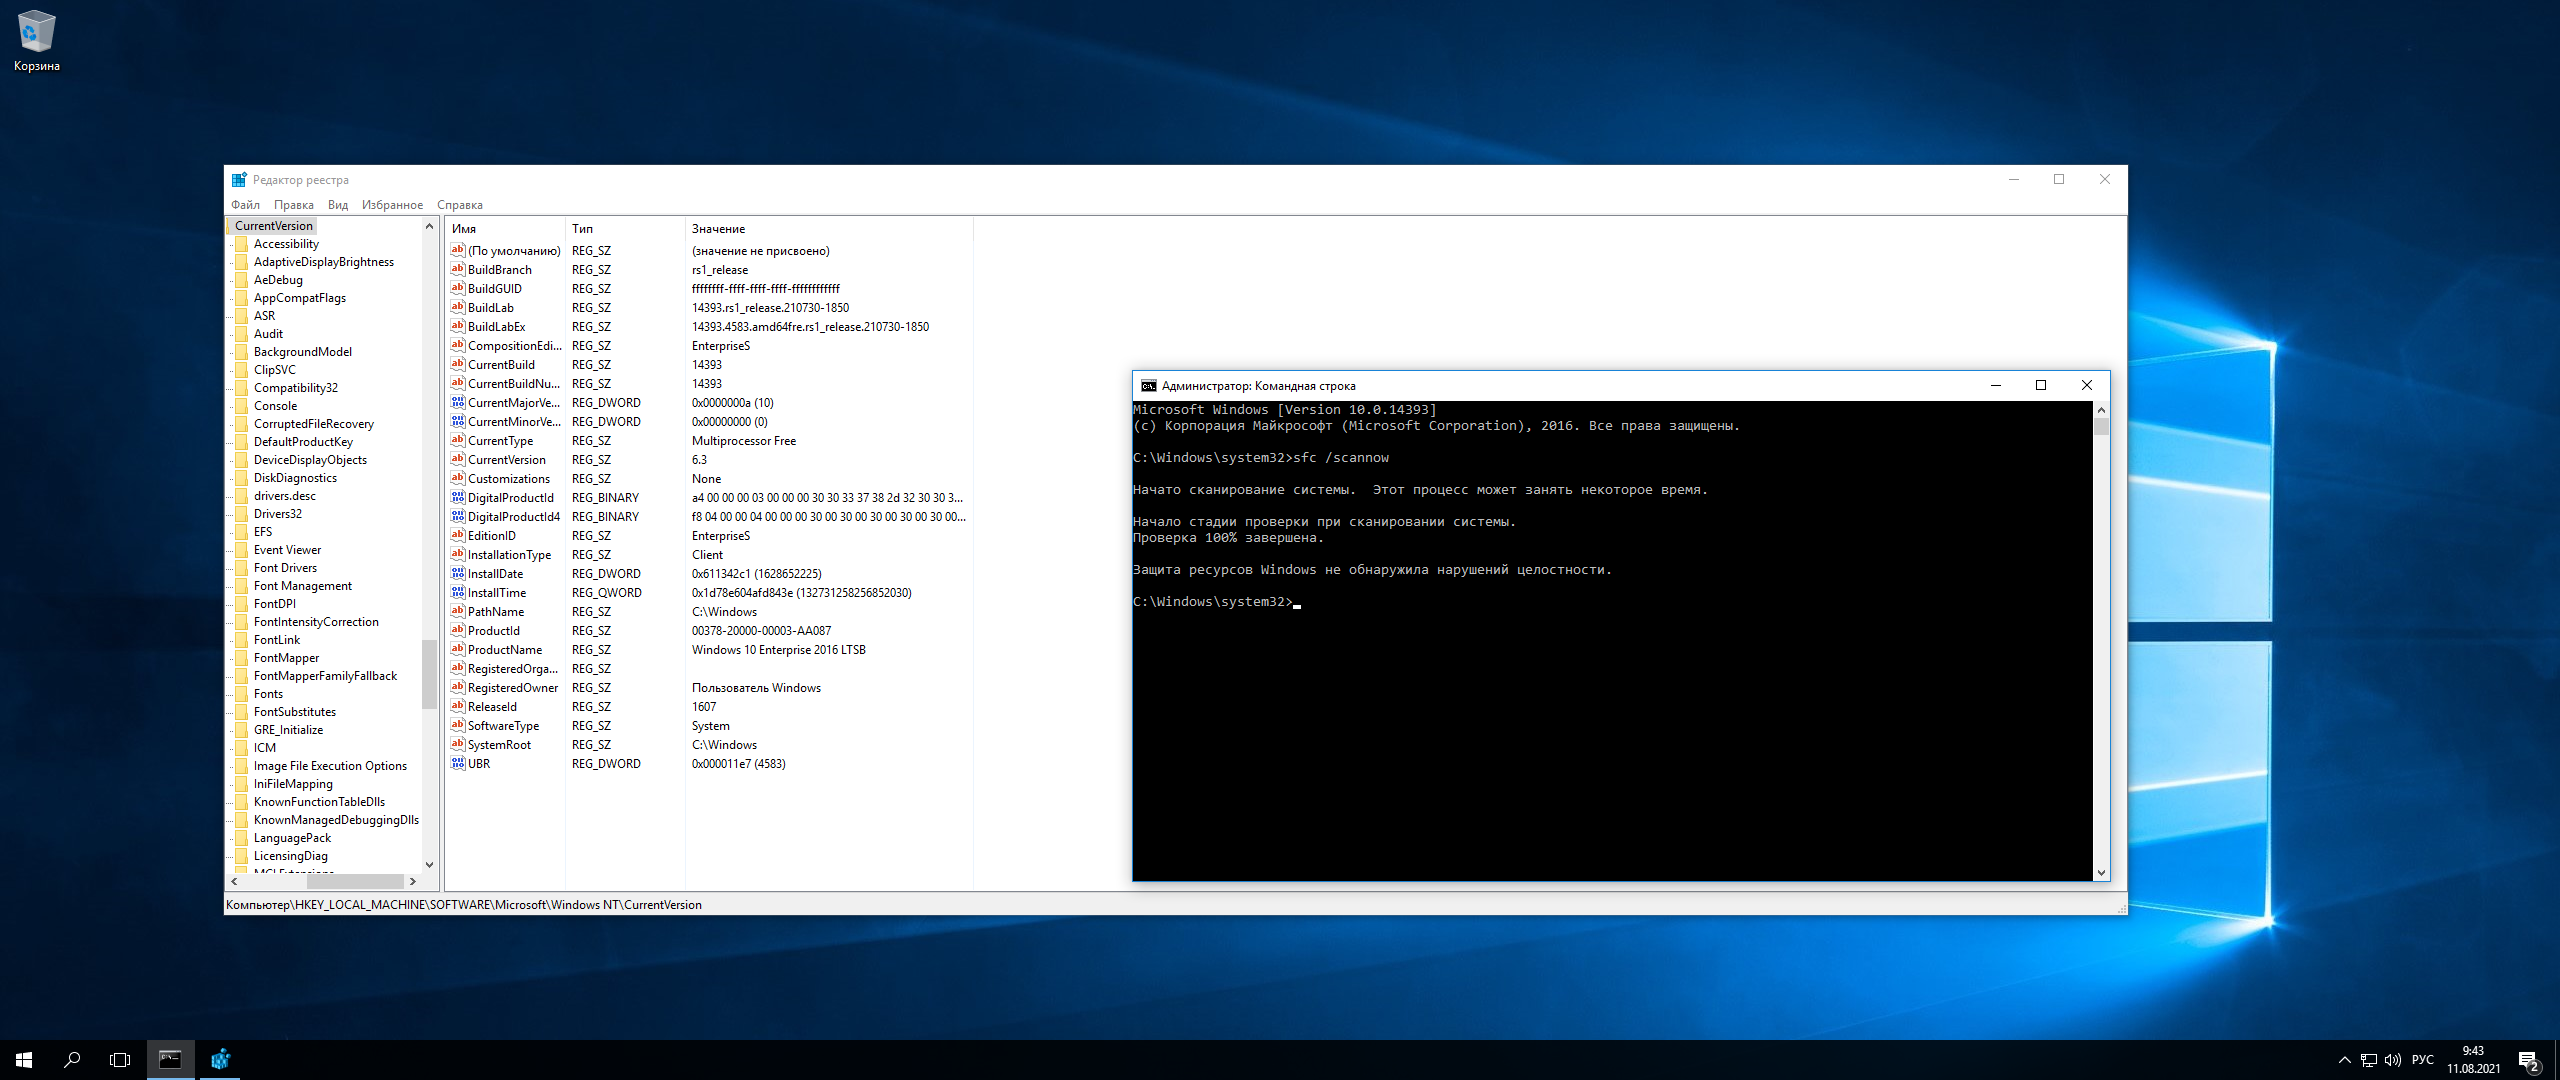The width and height of the screenshot is (2560, 1080).
Task: Show hidden tray icons chevron
Action: 2344,1060
